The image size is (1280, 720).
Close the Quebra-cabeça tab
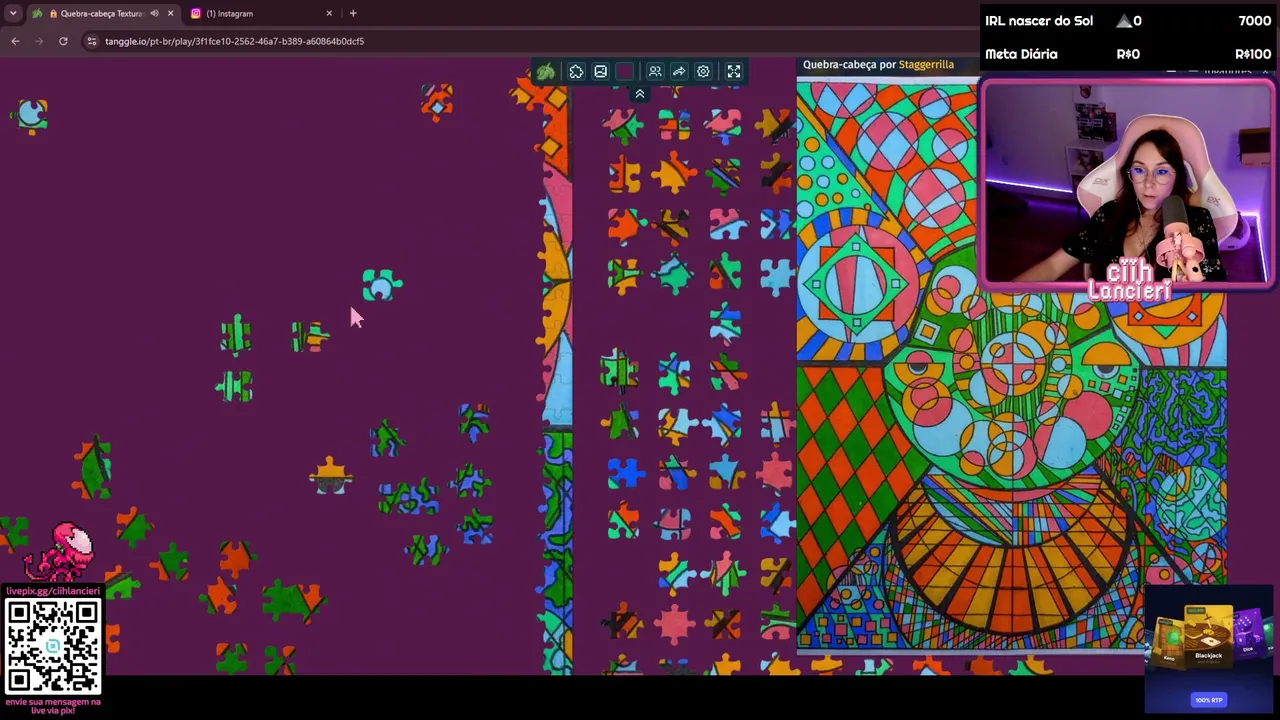170,13
